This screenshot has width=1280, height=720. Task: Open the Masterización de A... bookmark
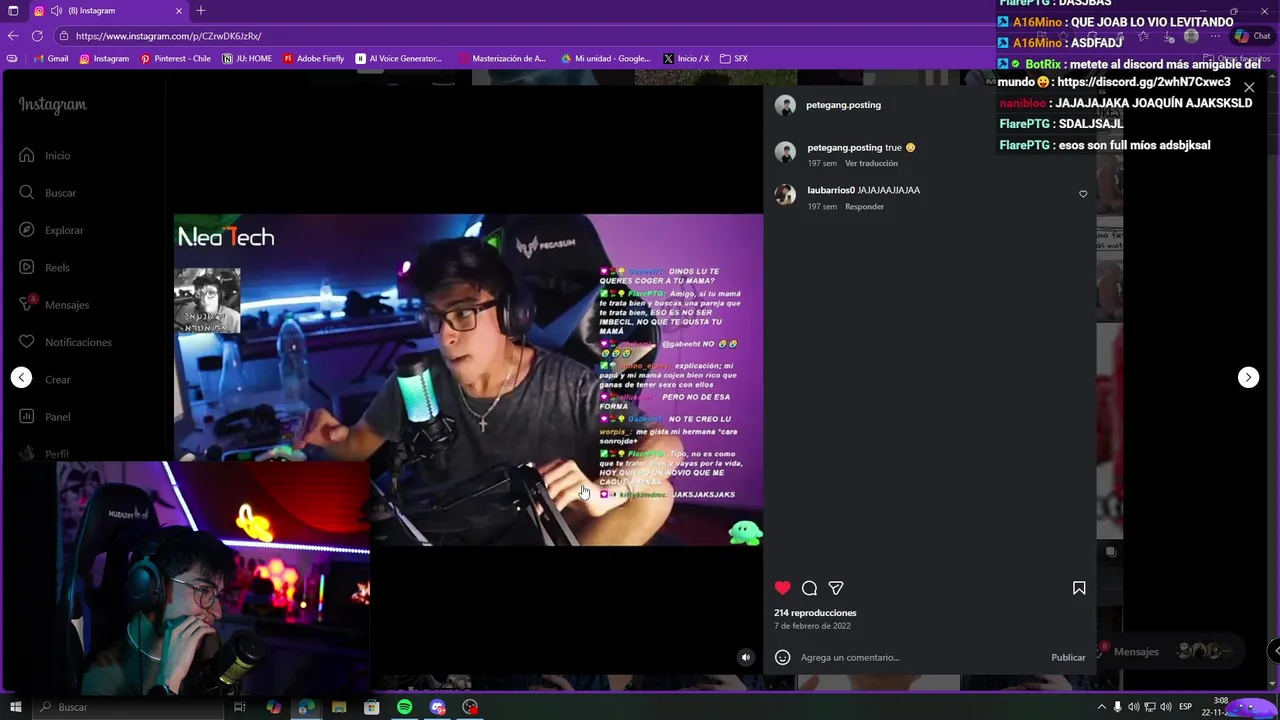tap(503, 59)
